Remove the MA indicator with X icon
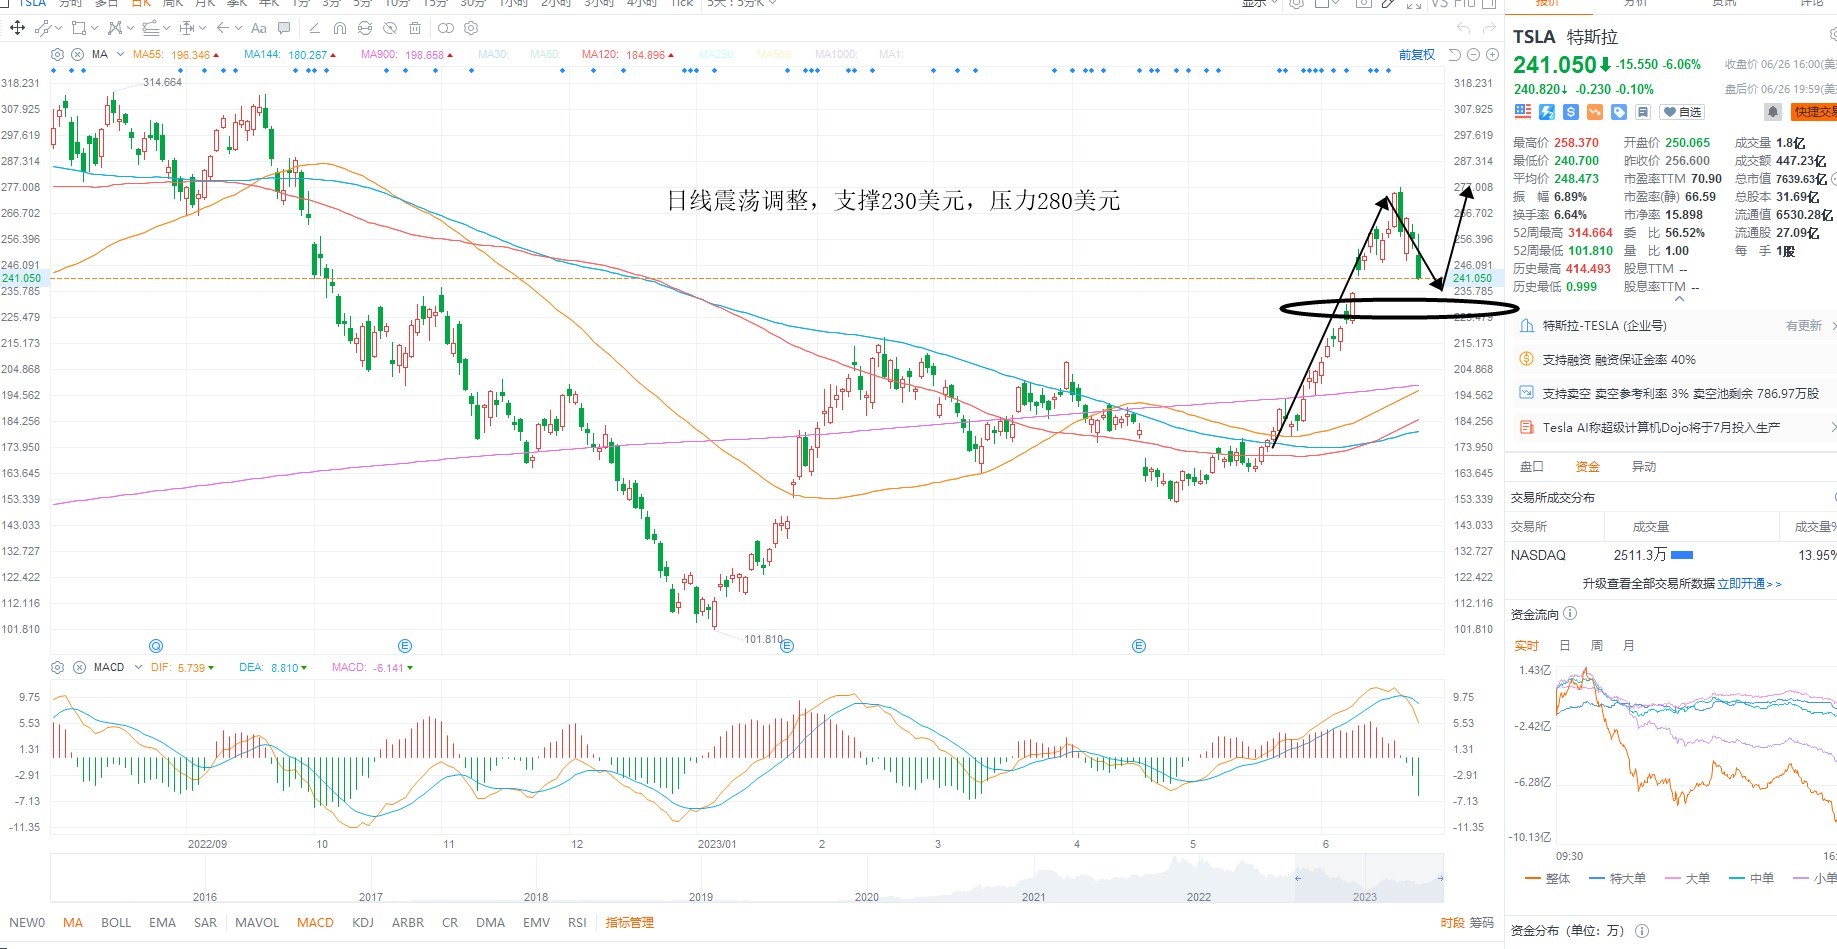1837x949 pixels. [77, 55]
